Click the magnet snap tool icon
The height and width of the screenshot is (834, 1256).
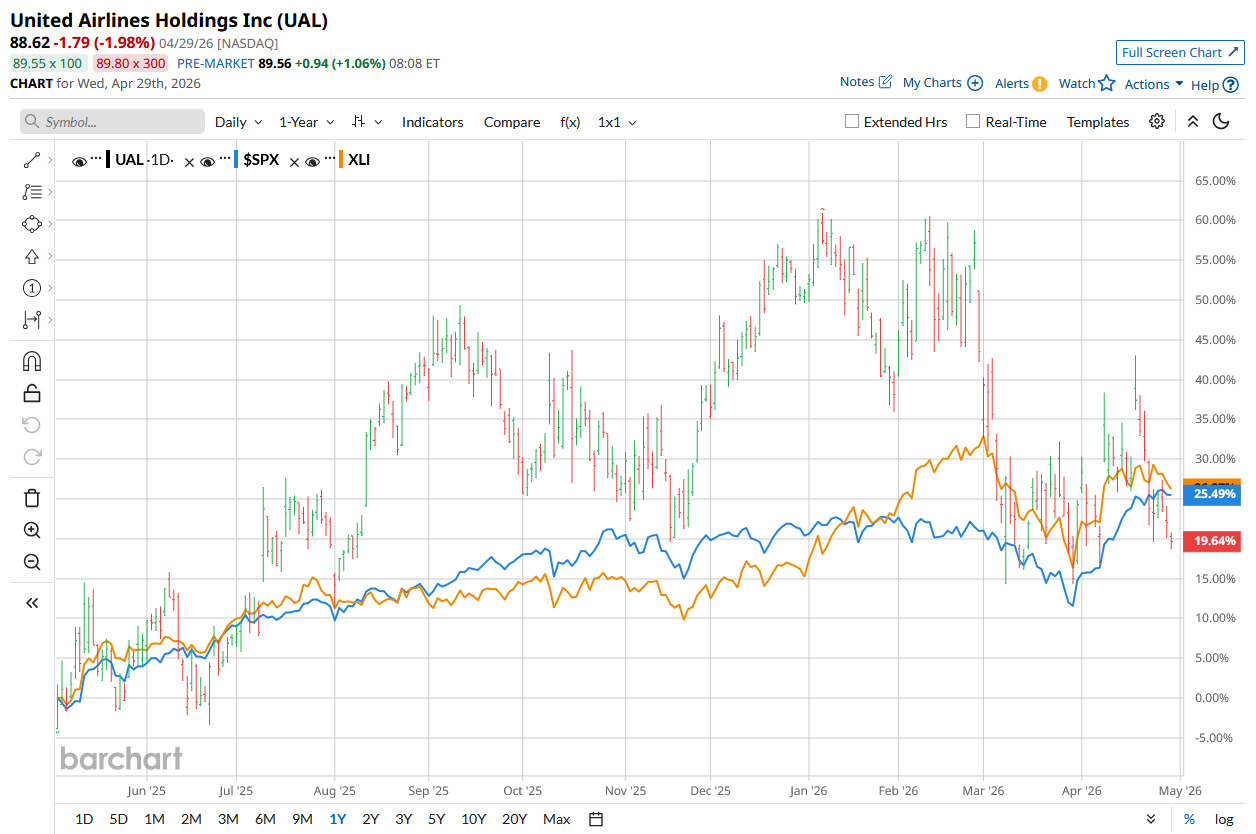tap(31, 361)
